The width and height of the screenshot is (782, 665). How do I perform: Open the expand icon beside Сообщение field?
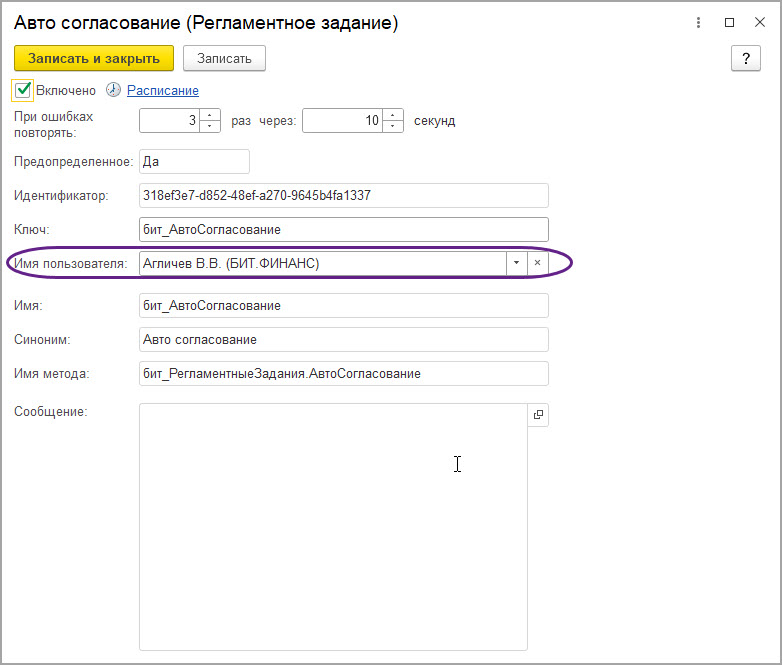click(x=538, y=415)
